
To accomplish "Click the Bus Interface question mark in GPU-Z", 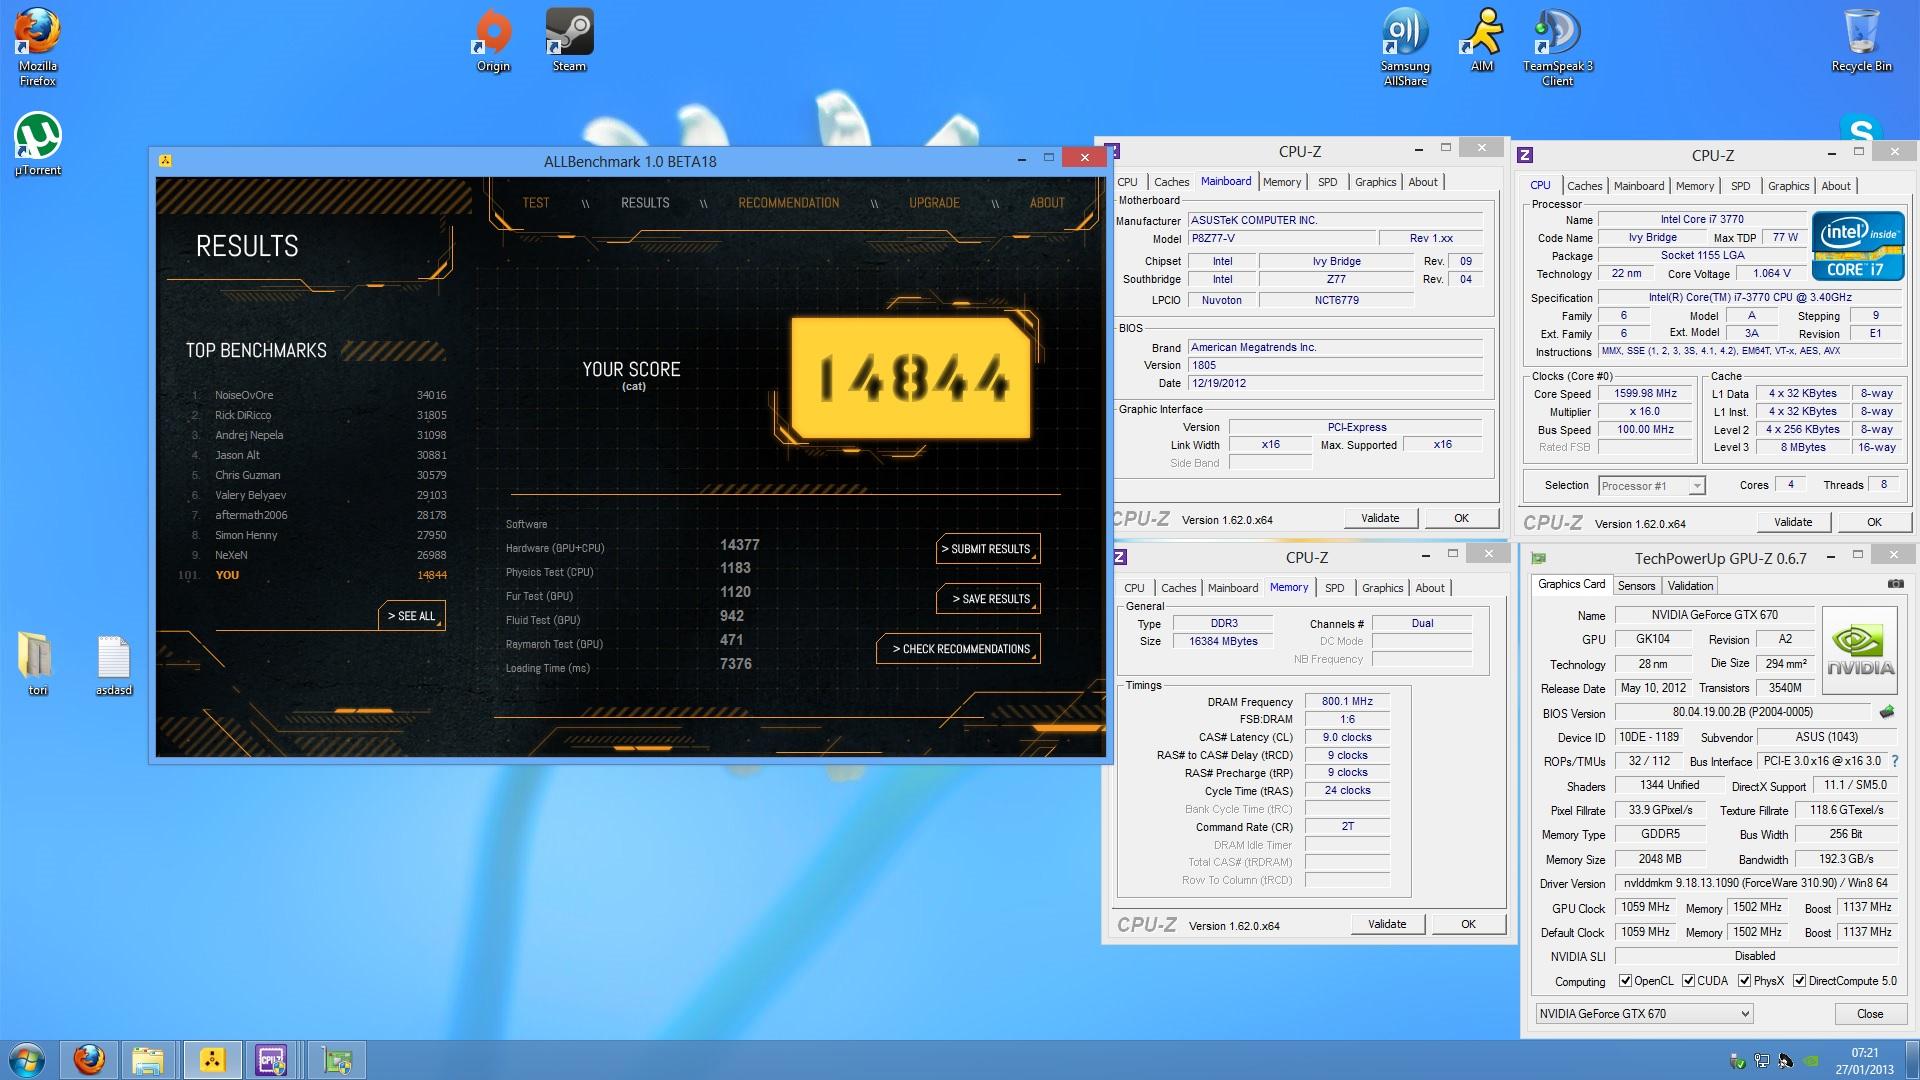I will click(1894, 761).
